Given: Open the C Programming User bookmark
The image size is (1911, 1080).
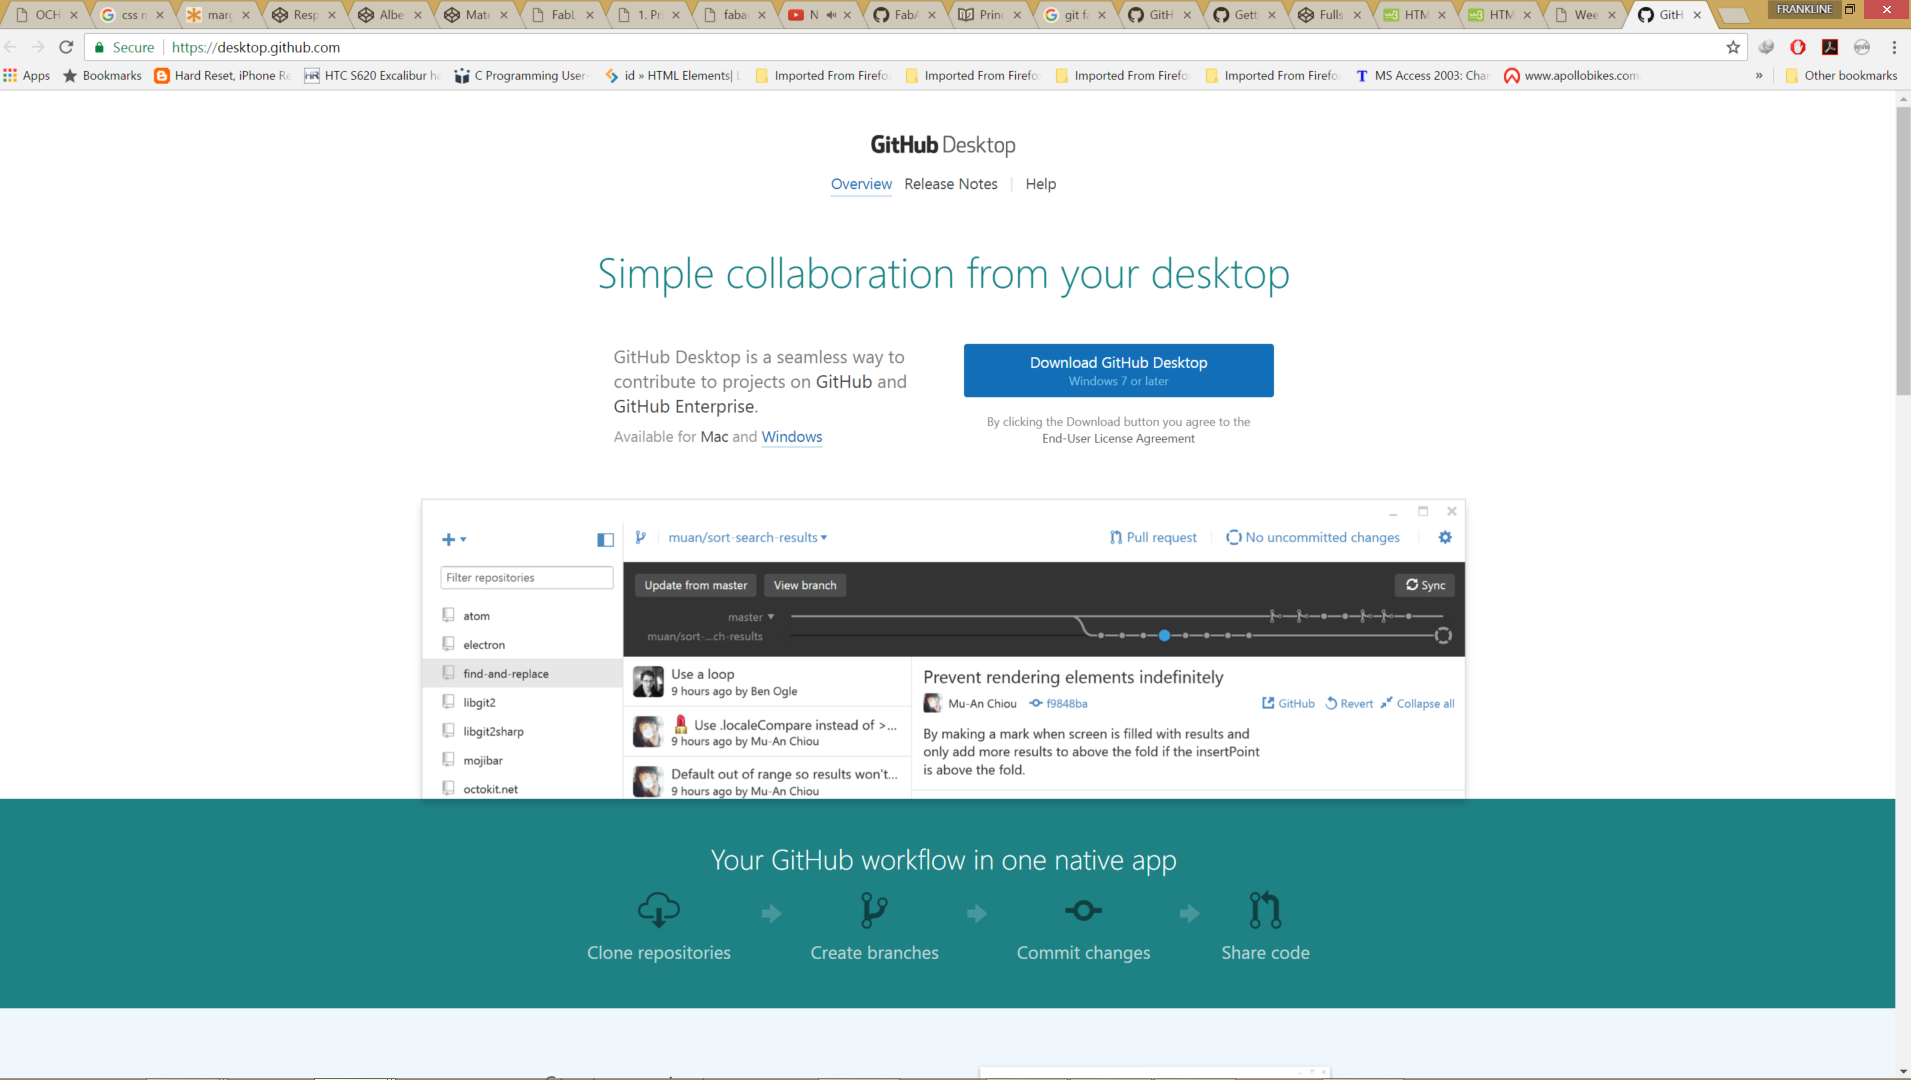Looking at the screenshot, I should coord(522,75).
